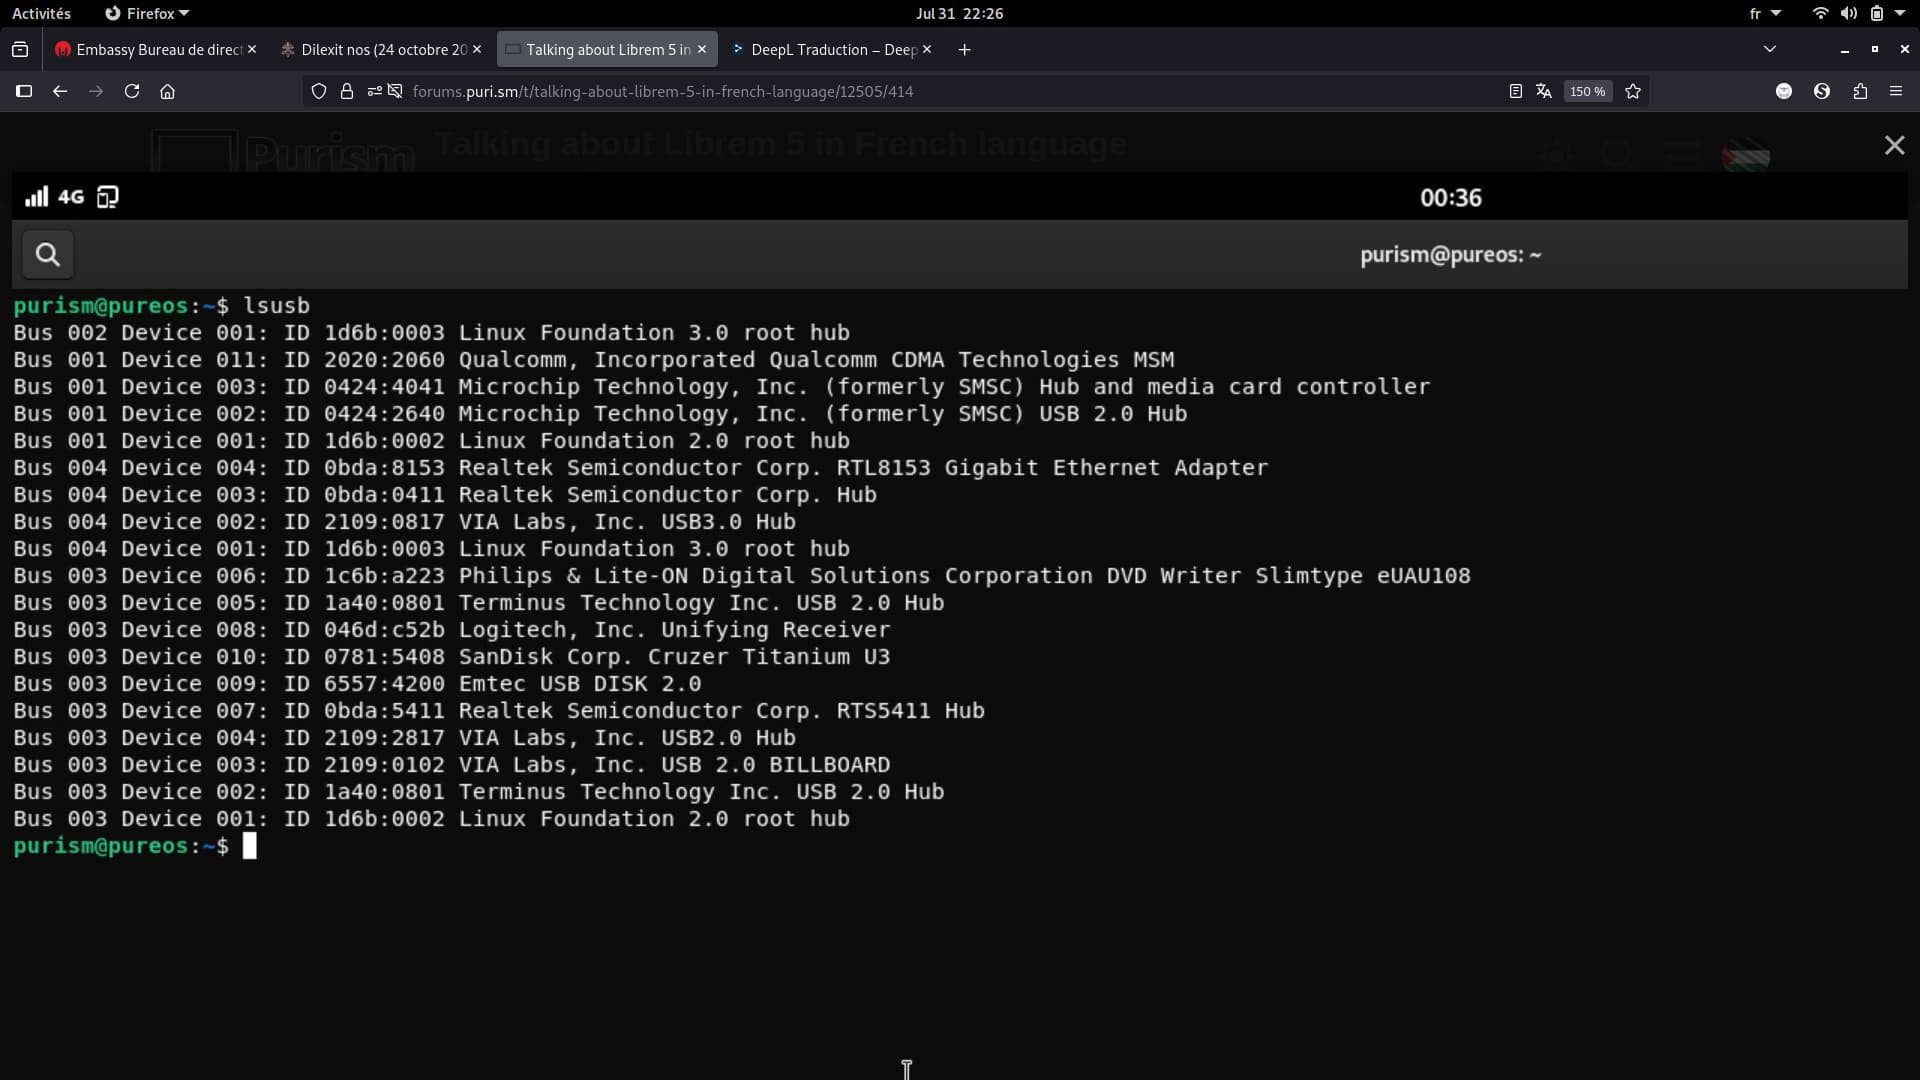
Task: Go back one page
Action: coord(60,91)
